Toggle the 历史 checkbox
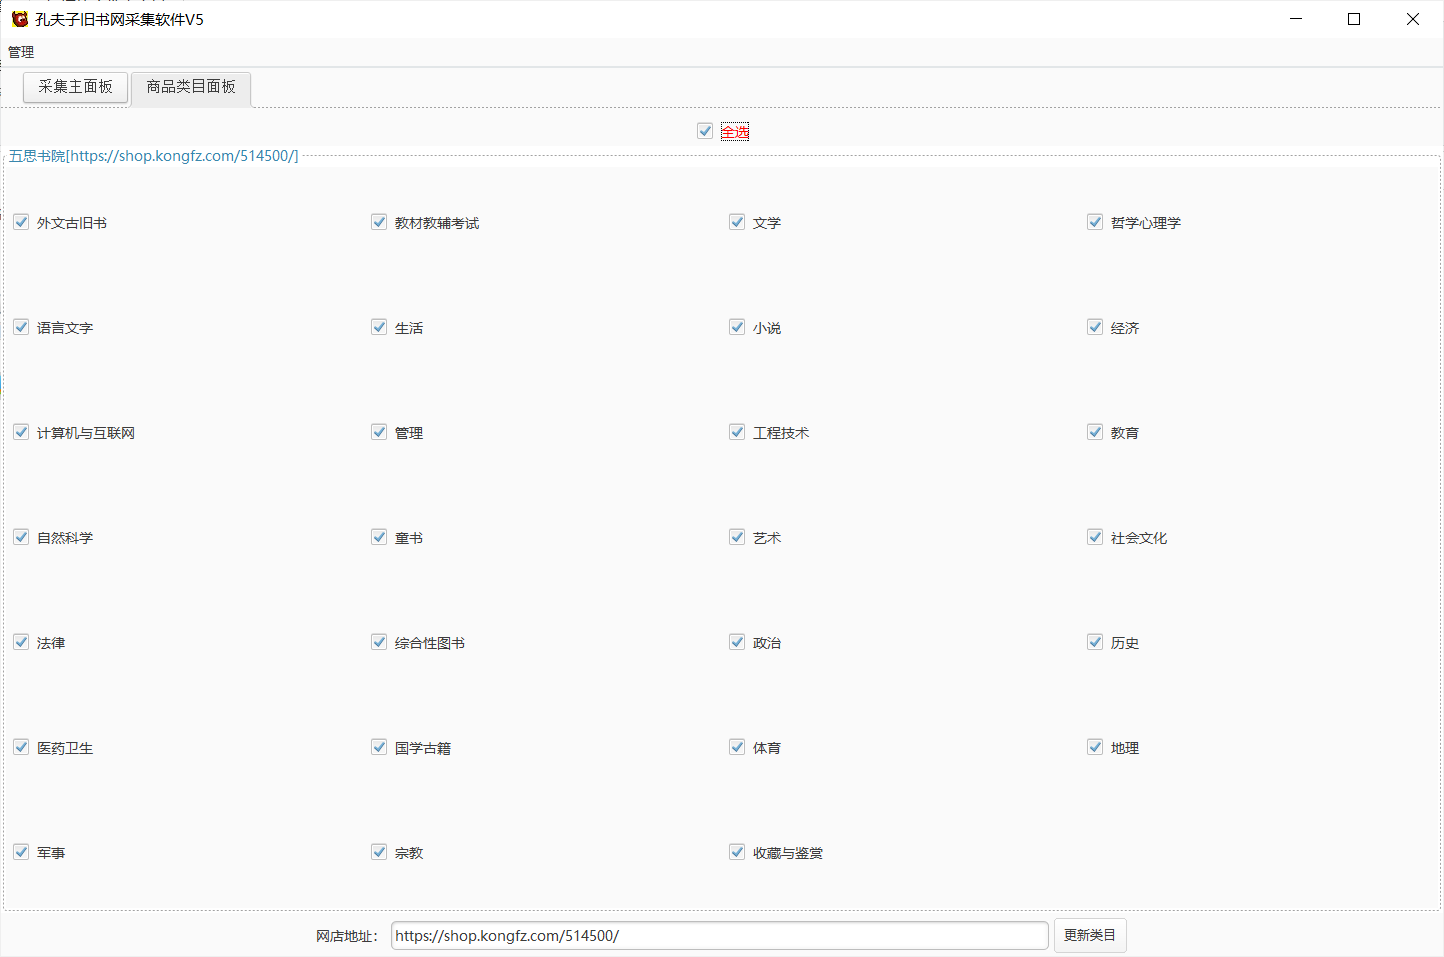 (1095, 642)
